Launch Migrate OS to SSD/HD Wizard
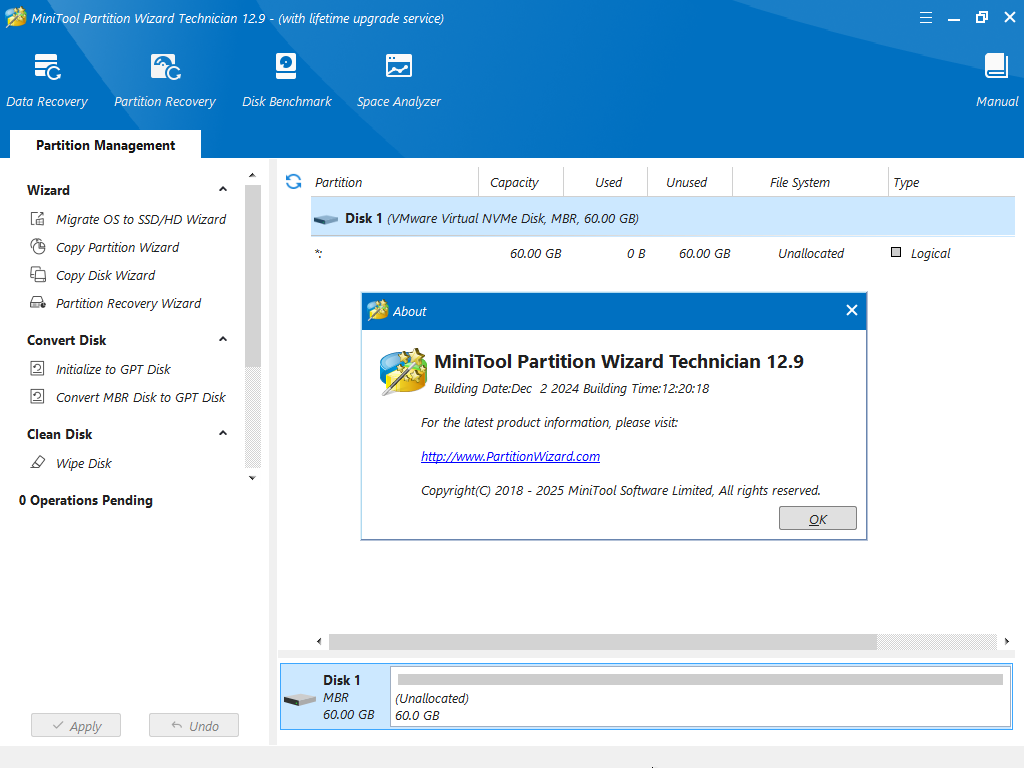The image size is (1024, 768). [140, 219]
